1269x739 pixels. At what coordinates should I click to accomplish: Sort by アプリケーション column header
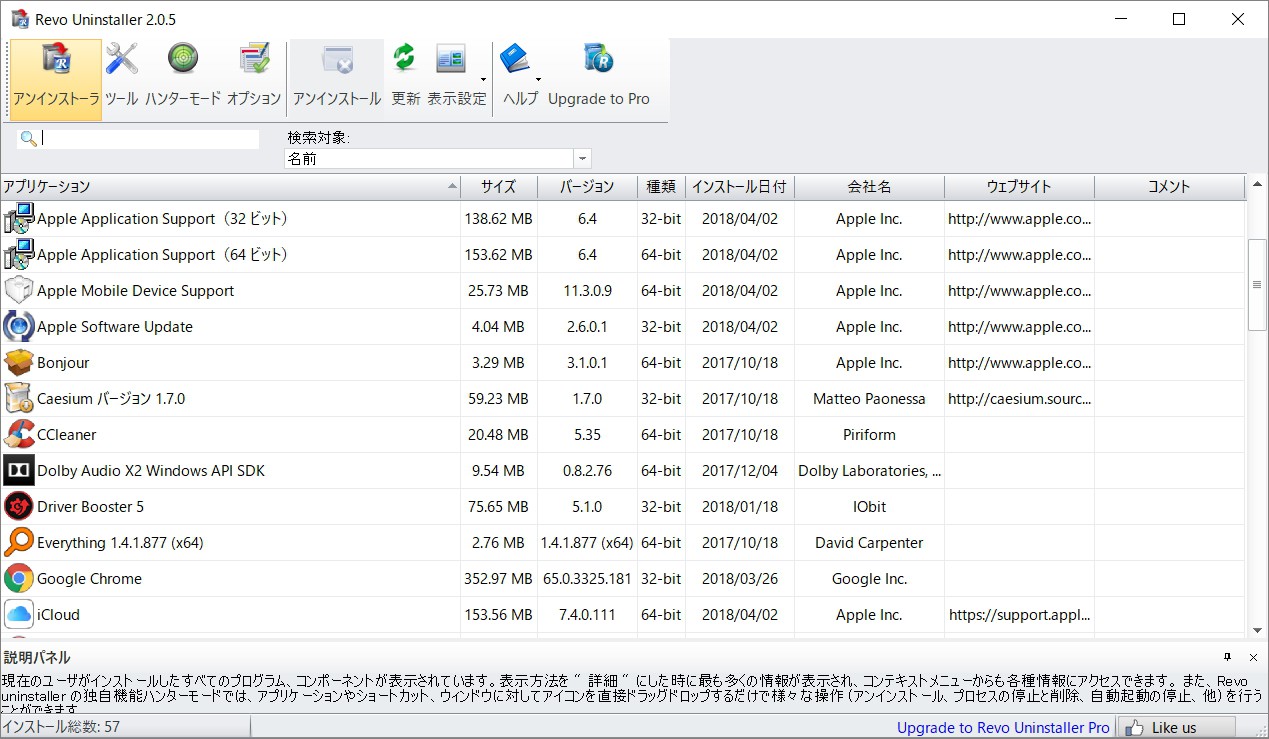[230, 187]
